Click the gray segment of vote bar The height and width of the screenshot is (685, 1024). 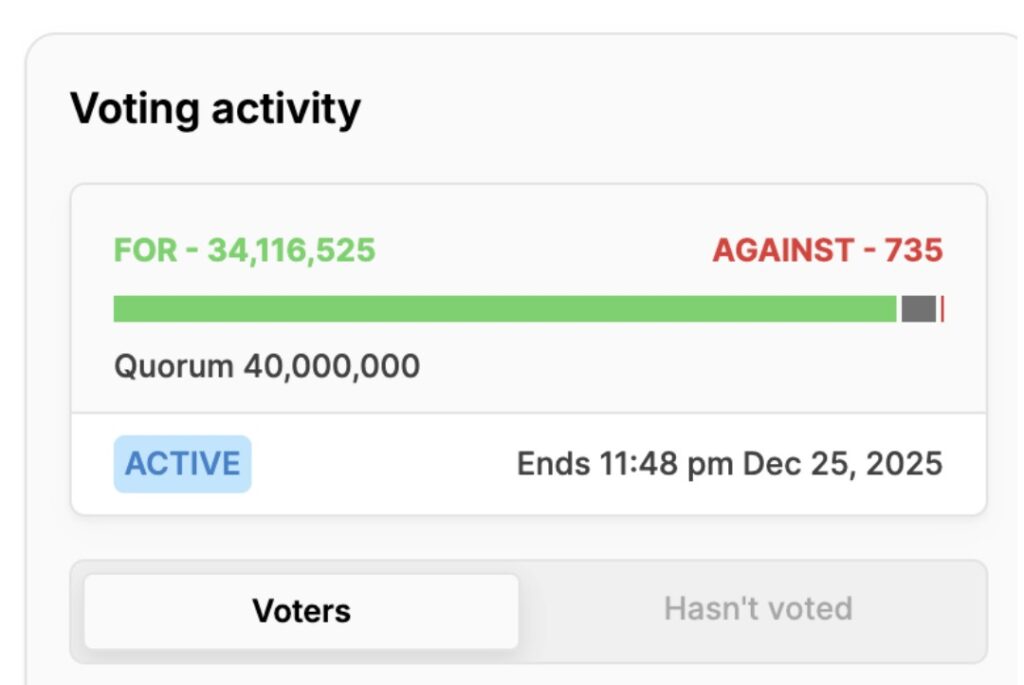pyautogui.click(x=918, y=309)
